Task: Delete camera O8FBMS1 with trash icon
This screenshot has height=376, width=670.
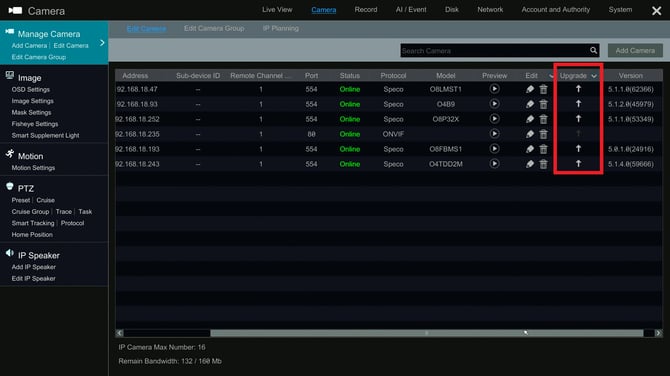Action: (544, 149)
